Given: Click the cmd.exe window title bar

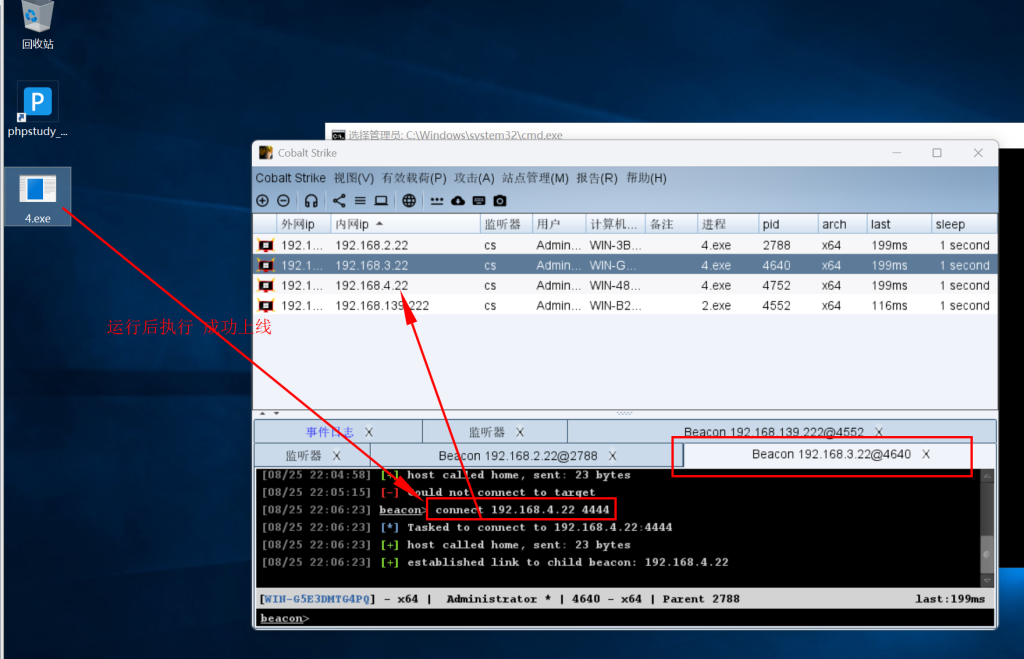Looking at the screenshot, I should 674,132.
